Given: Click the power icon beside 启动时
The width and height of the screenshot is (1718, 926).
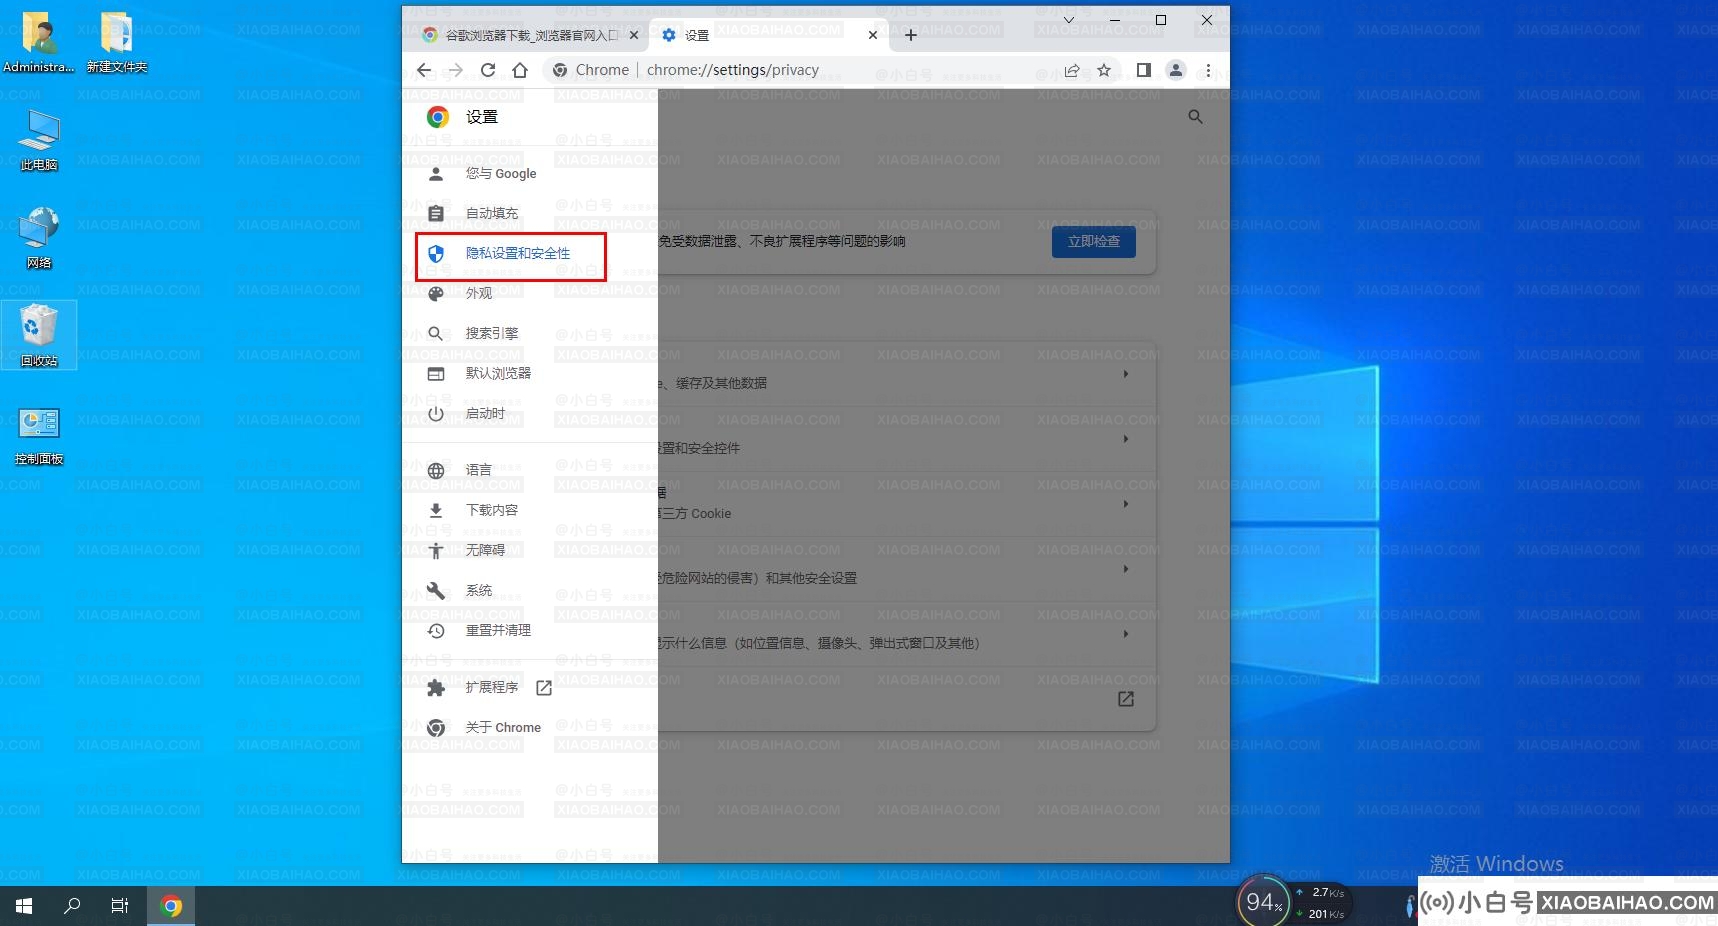Looking at the screenshot, I should 436,413.
